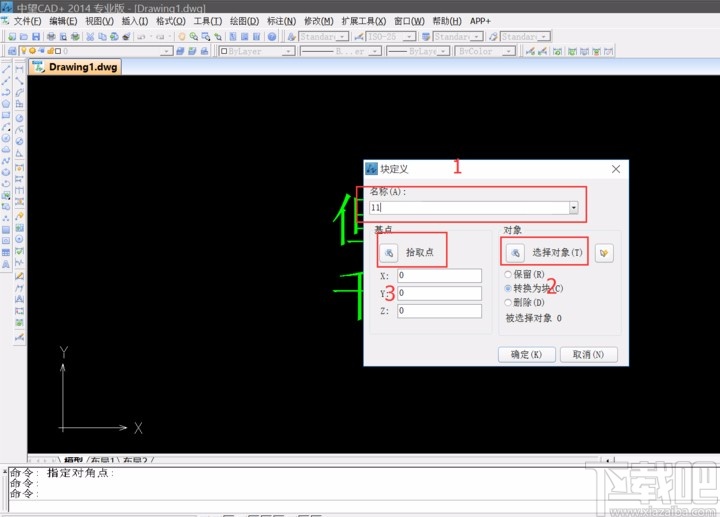Open the Standard text style dropdown
720x517 pixels.
[x=343, y=36]
